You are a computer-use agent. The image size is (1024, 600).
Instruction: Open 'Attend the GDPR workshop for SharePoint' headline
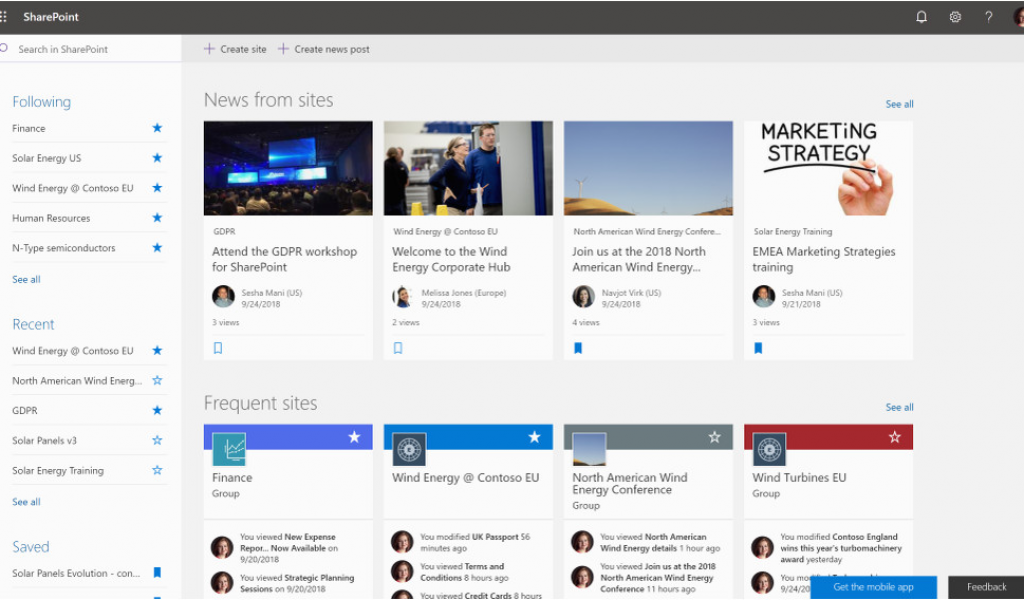[285, 259]
